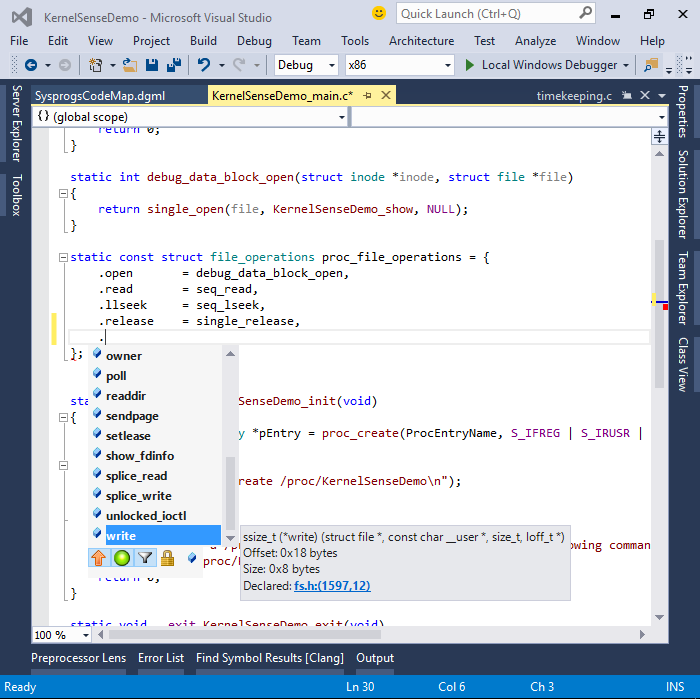
Task: Click the editor split handle icon
Action: pyautogui.click(x=659, y=136)
